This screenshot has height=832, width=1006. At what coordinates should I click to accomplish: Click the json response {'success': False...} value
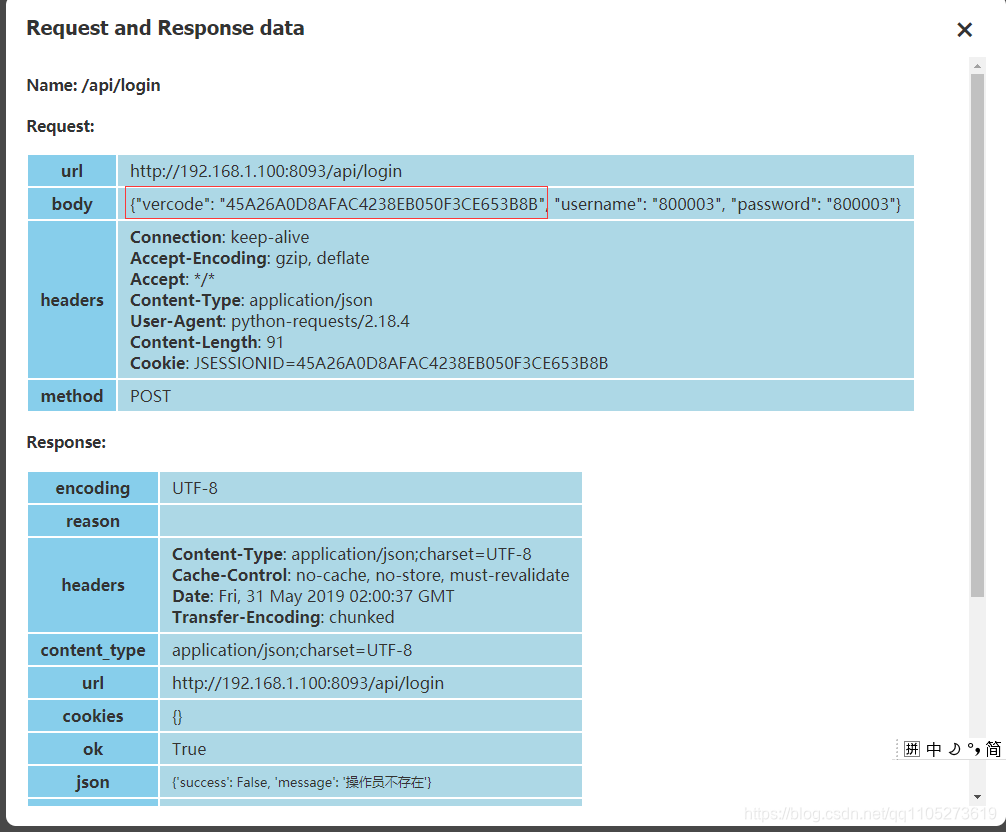[x=302, y=782]
